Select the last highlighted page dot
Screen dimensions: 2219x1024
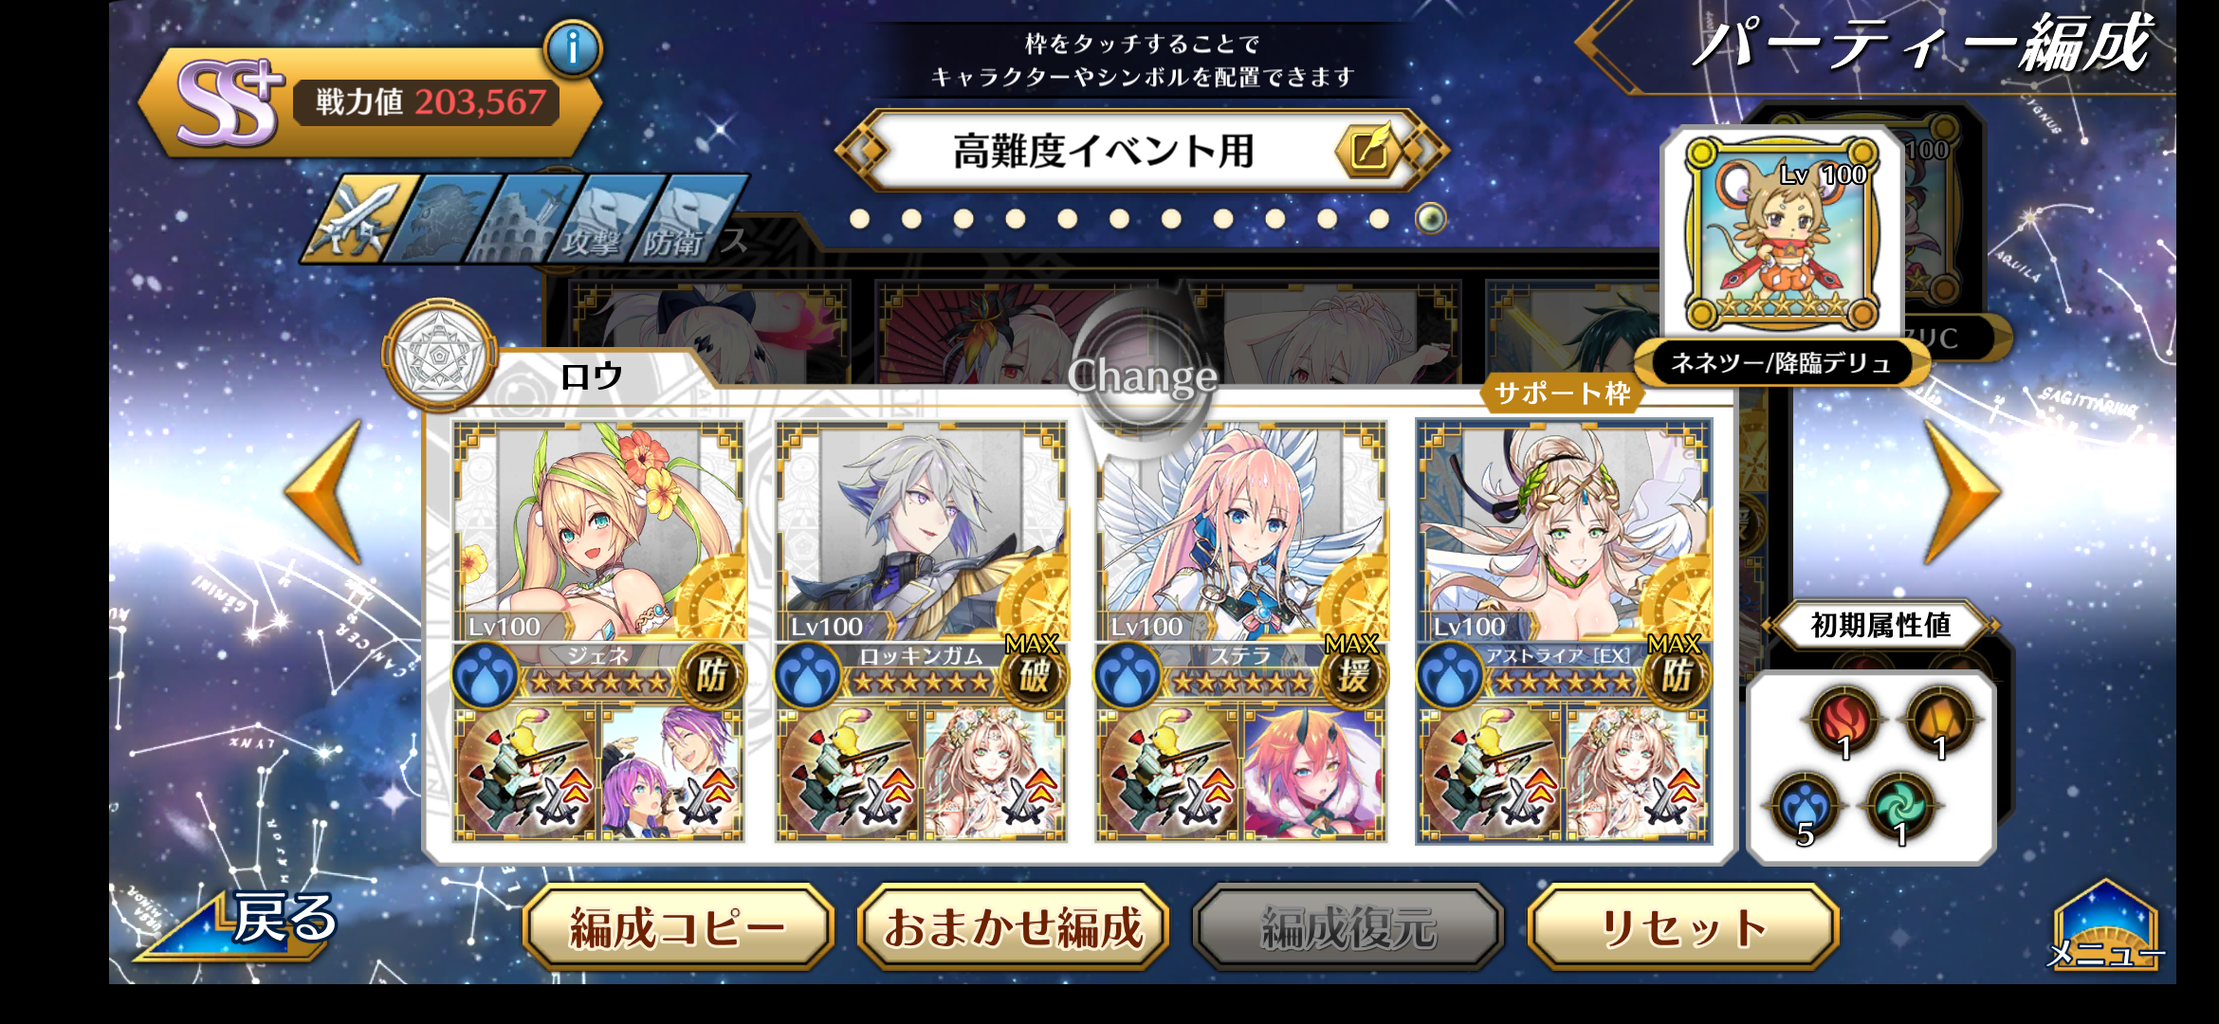(1431, 218)
